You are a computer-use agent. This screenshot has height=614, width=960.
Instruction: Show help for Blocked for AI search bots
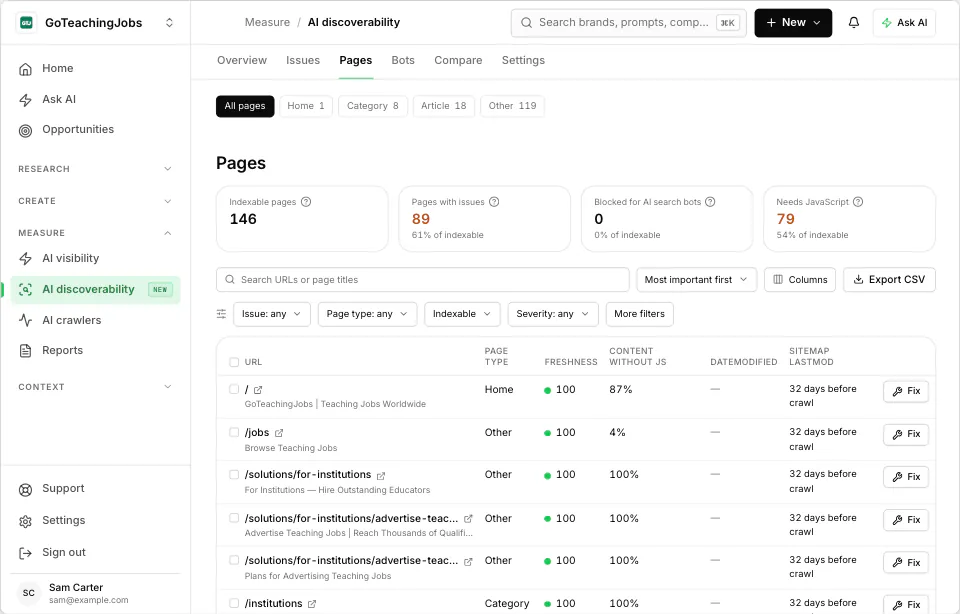click(x=710, y=202)
